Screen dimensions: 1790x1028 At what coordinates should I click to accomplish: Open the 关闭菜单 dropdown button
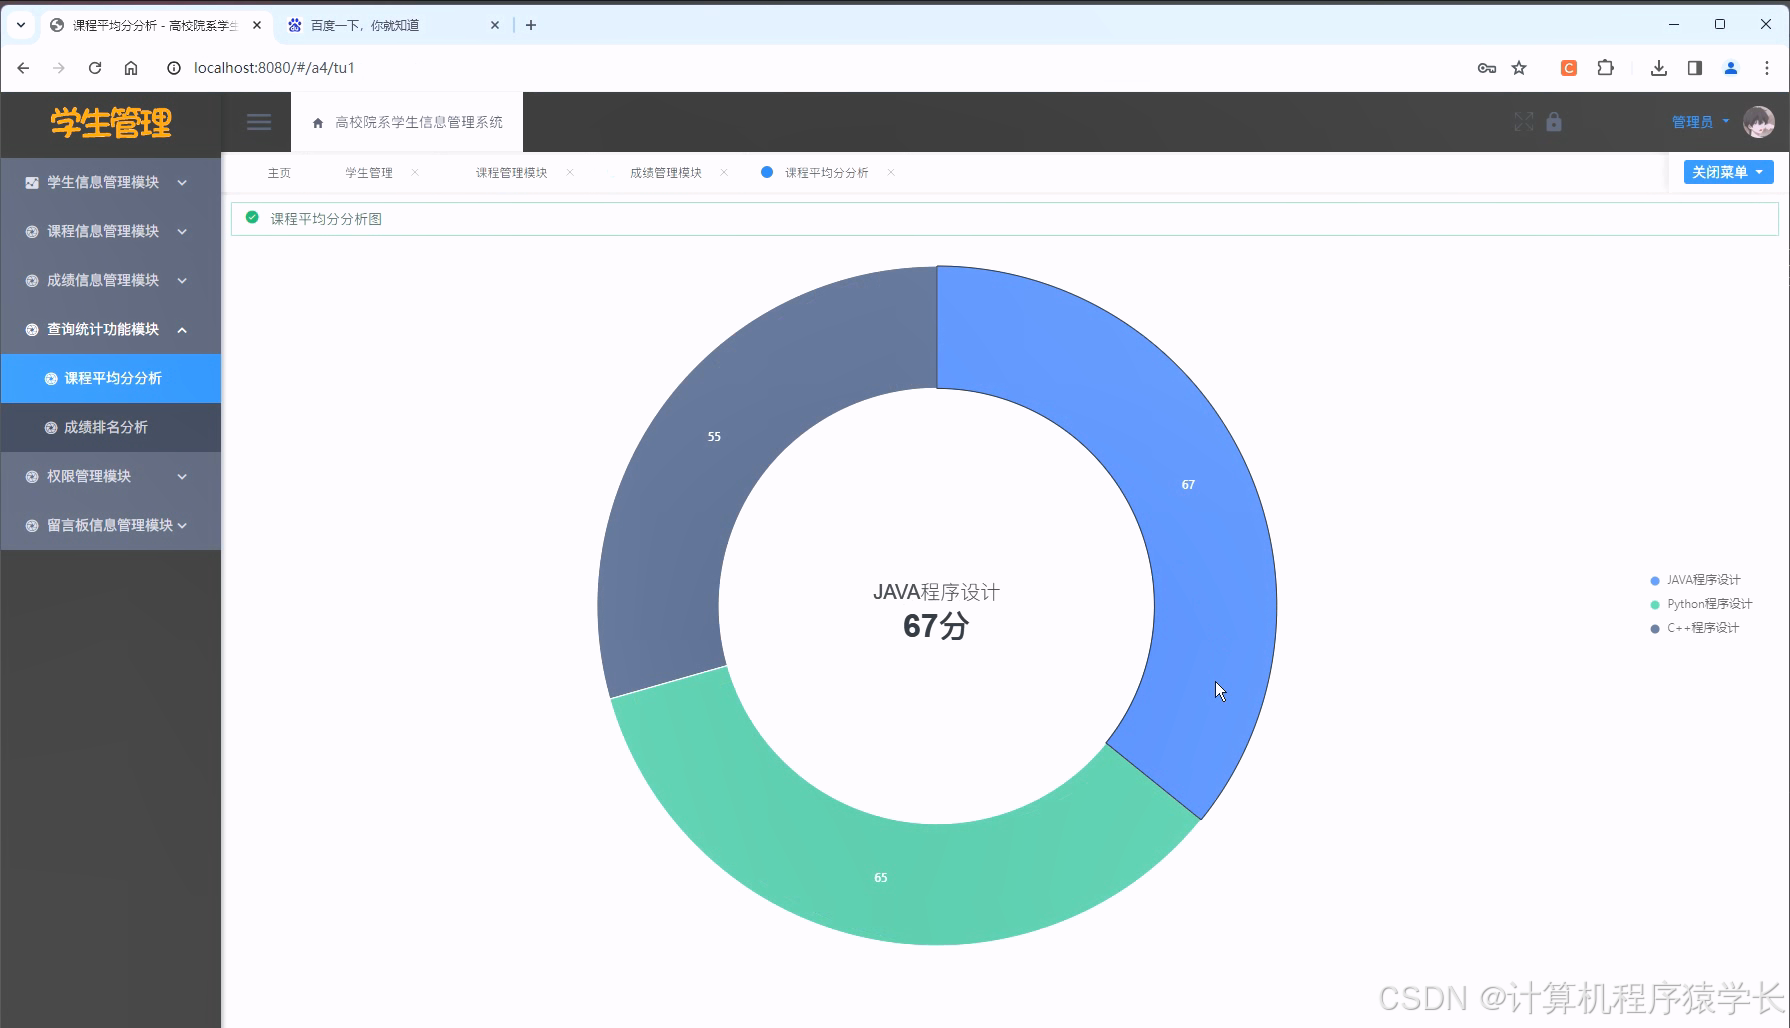[1728, 172]
